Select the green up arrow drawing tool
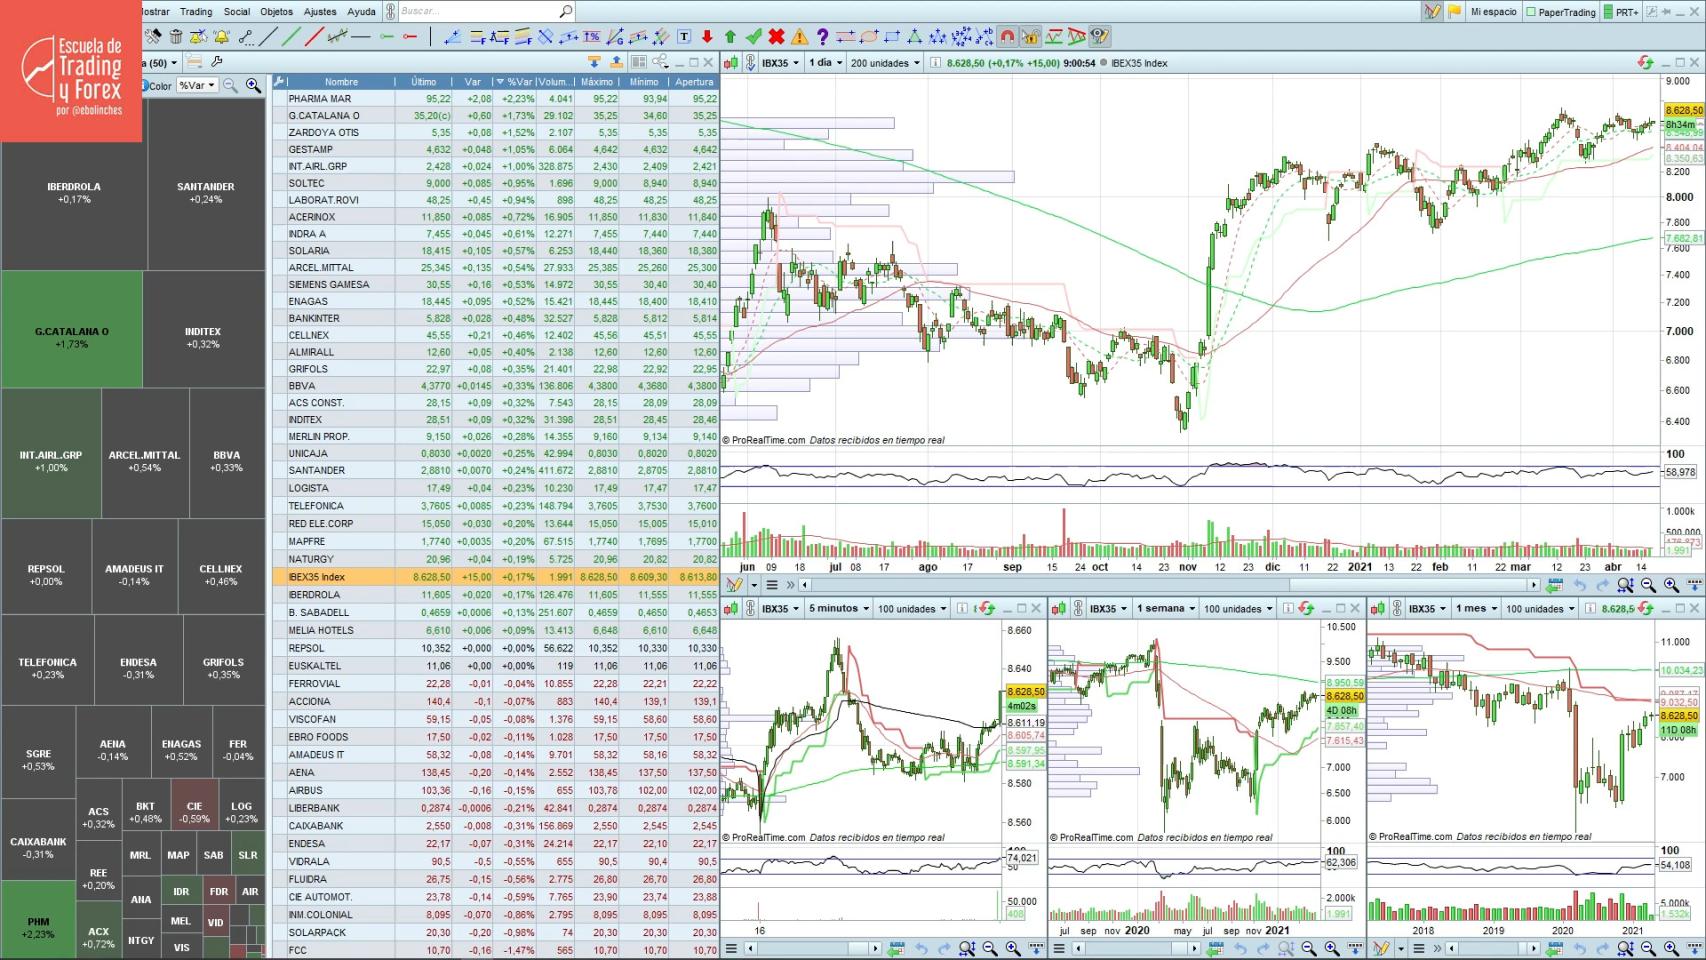 pos(730,37)
